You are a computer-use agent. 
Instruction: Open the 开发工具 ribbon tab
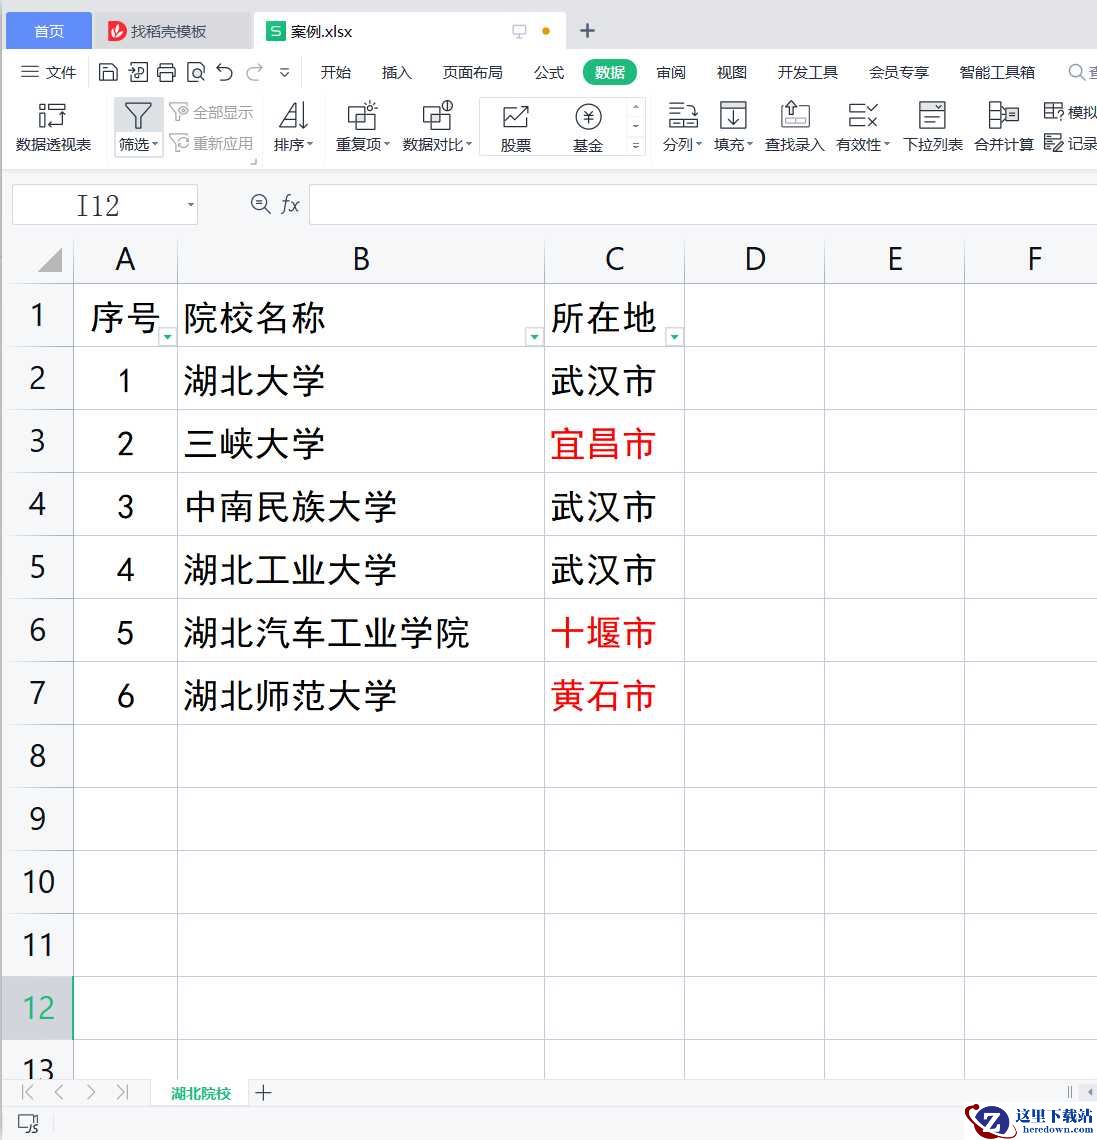pos(808,72)
